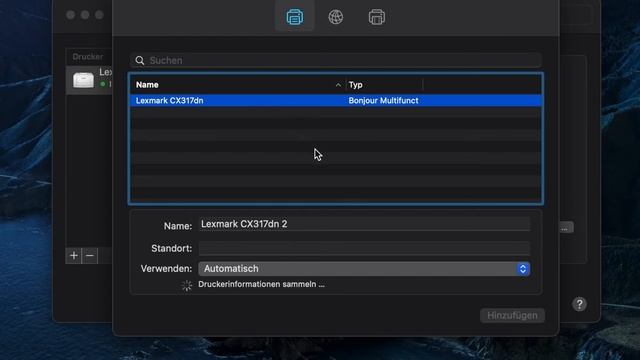Viewport: 640px width, 360px height.
Task: Click the Standort location field
Action: tap(364, 248)
